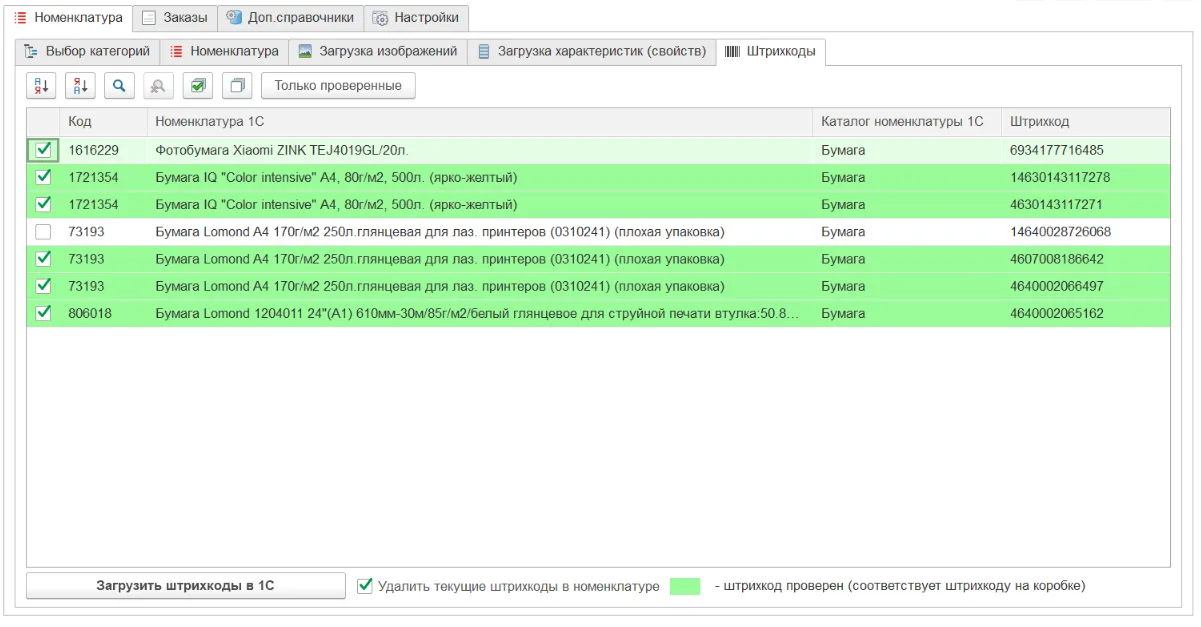The height and width of the screenshot is (627, 1201).
Task: Click the Код column header
Action: [103, 122]
